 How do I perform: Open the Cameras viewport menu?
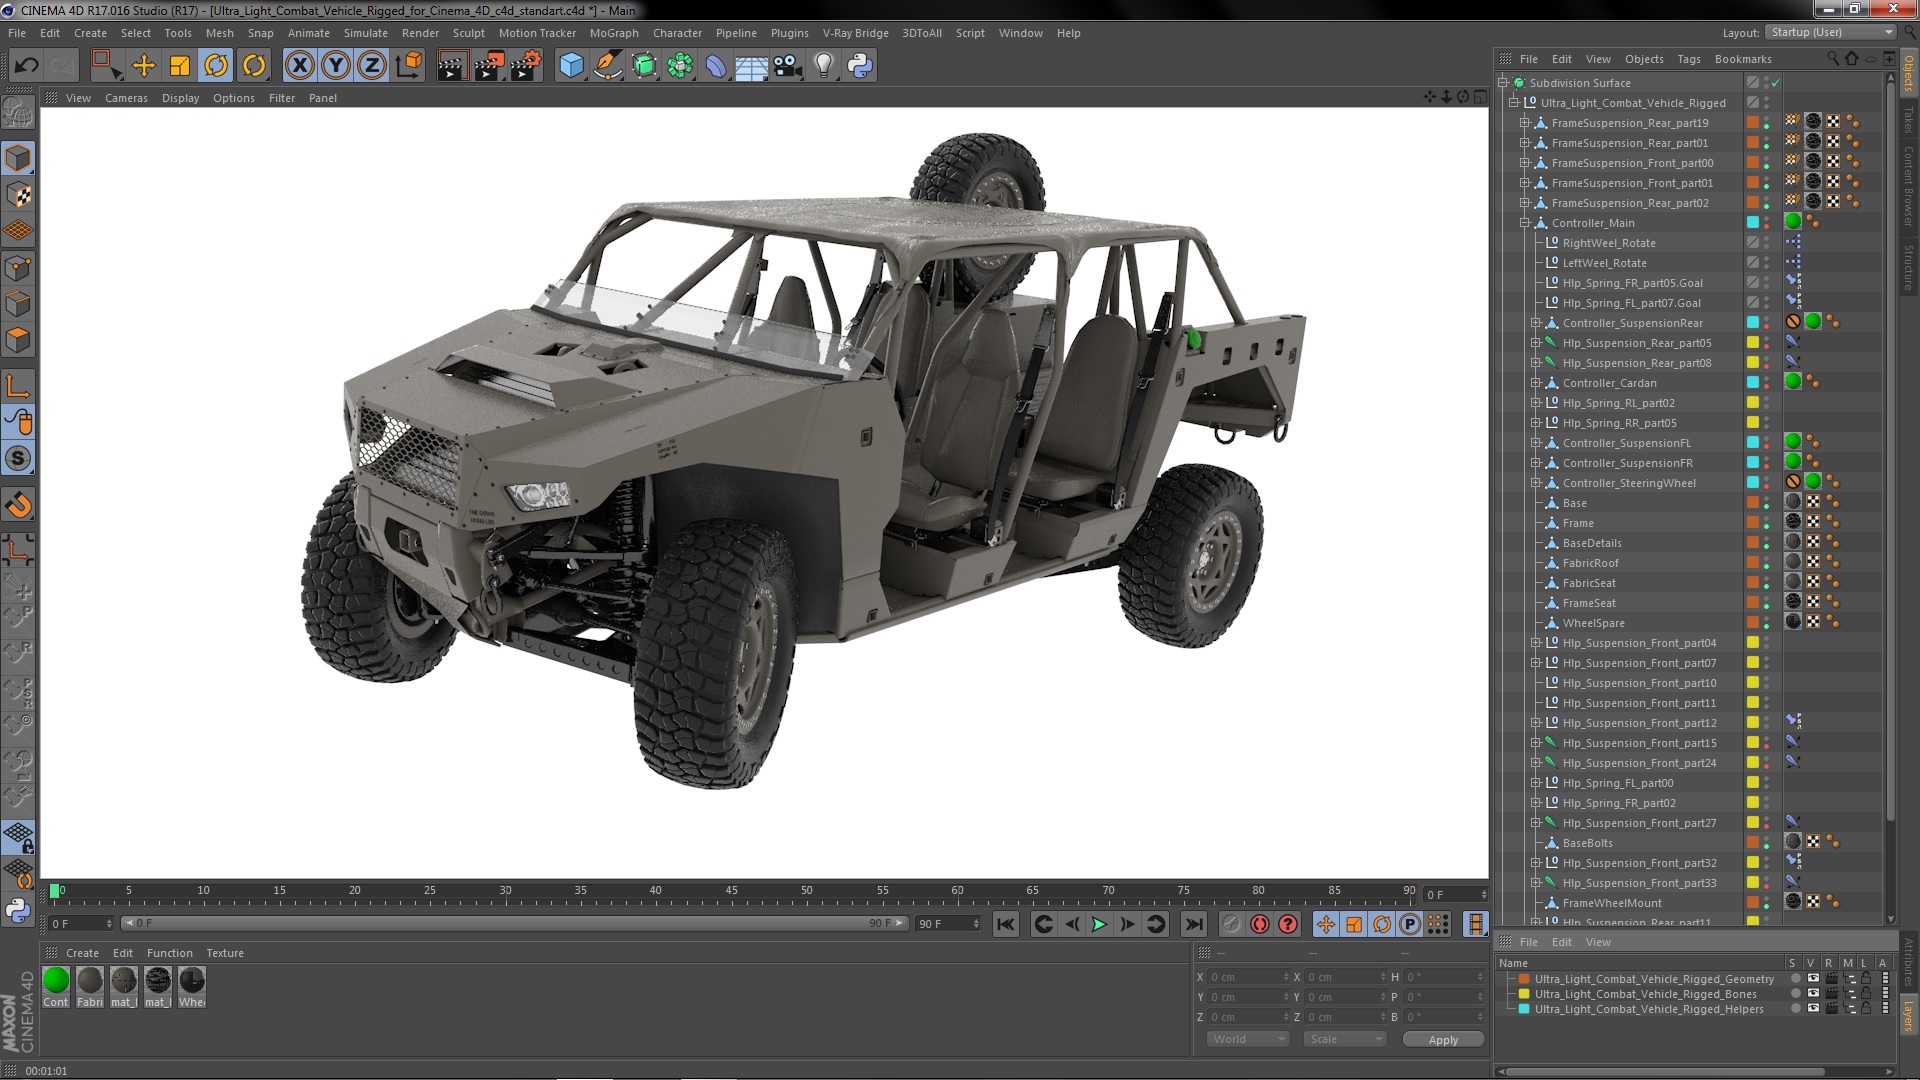click(x=126, y=98)
